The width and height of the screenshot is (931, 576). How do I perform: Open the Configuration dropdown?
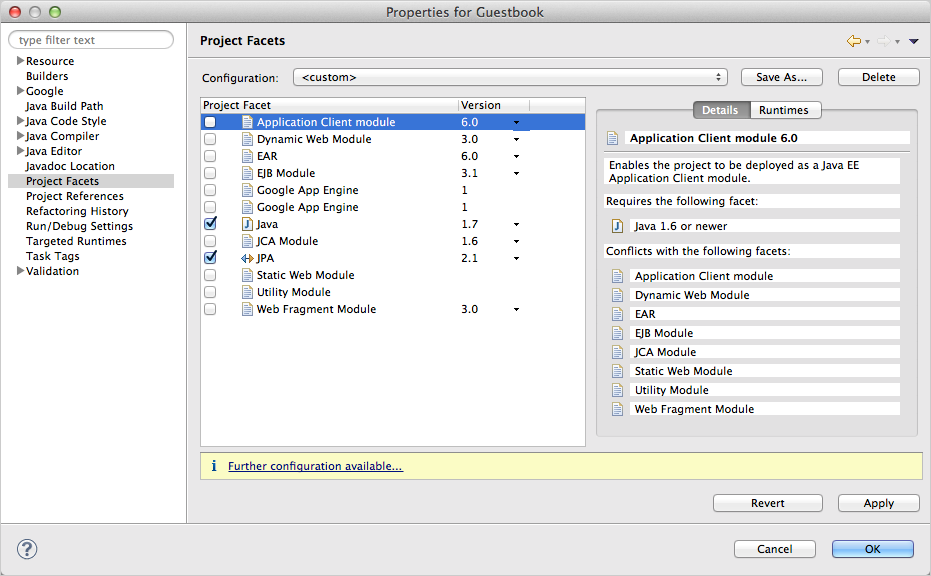510,77
